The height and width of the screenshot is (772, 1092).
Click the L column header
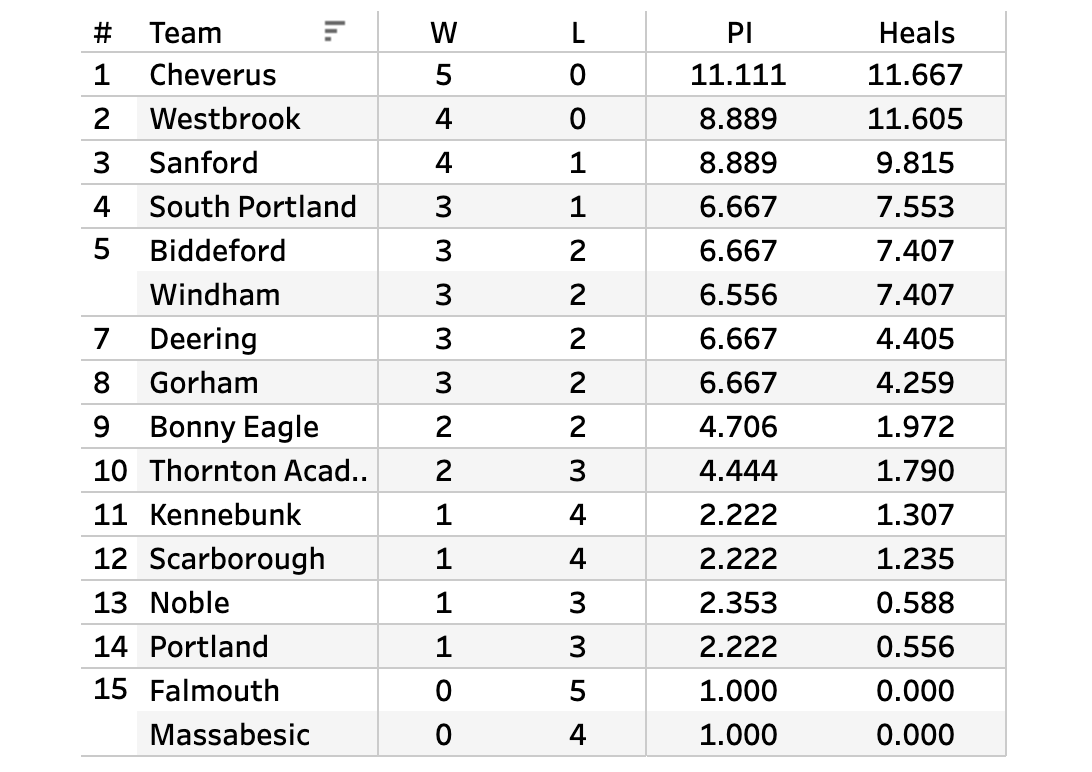577,33
